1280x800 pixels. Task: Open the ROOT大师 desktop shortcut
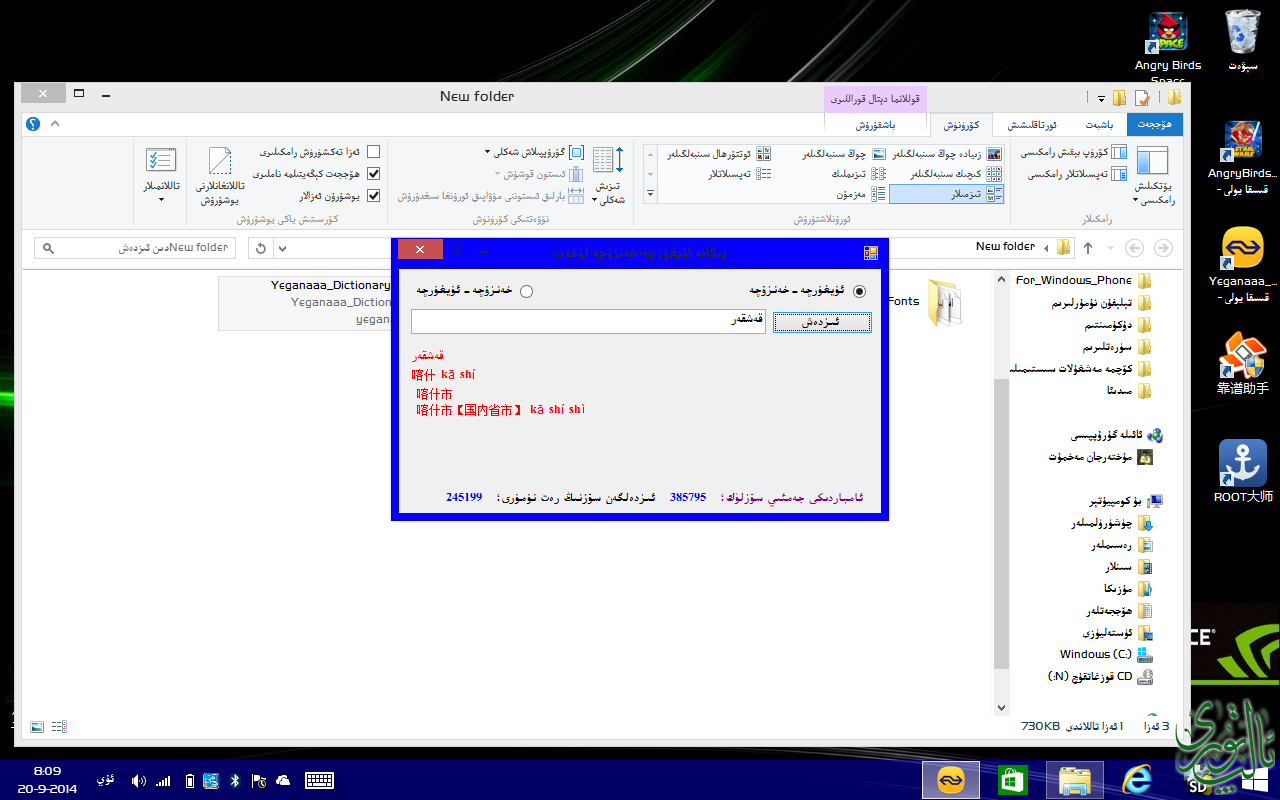click(1242, 472)
